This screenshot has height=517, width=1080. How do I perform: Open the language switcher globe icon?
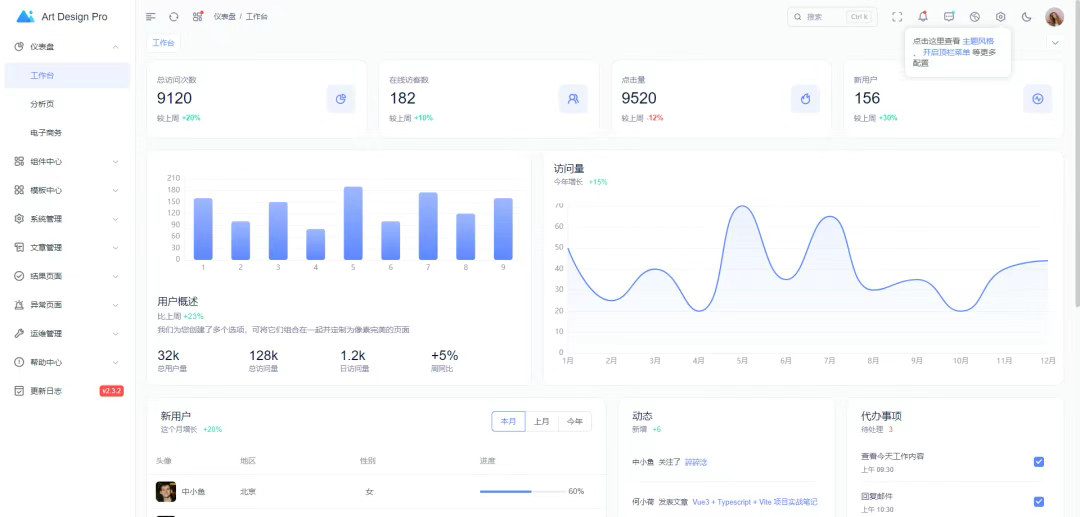coord(975,17)
